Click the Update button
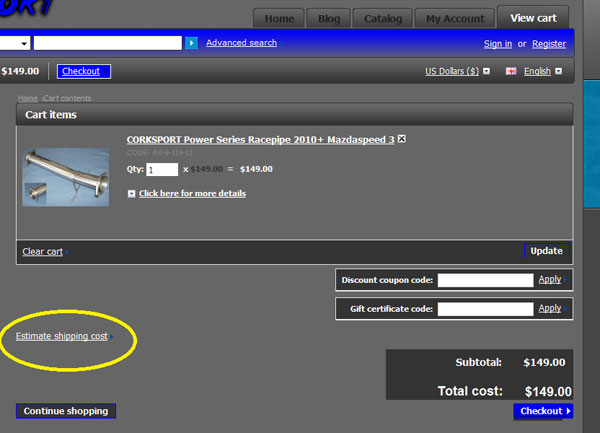This screenshot has width=600, height=433. pyautogui.click(x=546, y=251)
